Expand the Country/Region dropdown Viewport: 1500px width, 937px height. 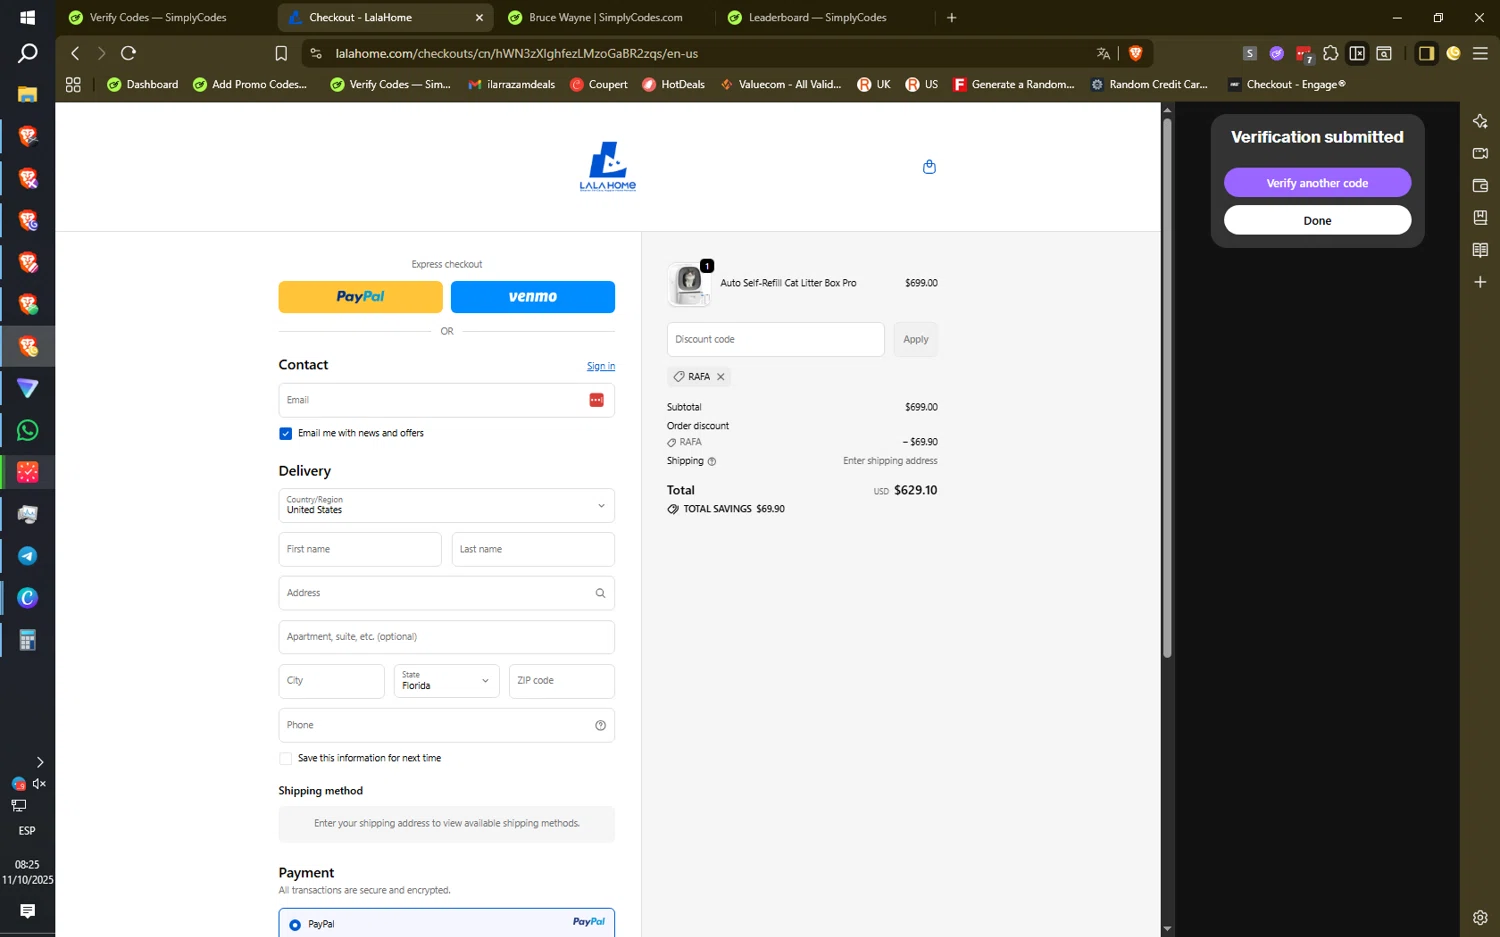(x=446, y=505)
